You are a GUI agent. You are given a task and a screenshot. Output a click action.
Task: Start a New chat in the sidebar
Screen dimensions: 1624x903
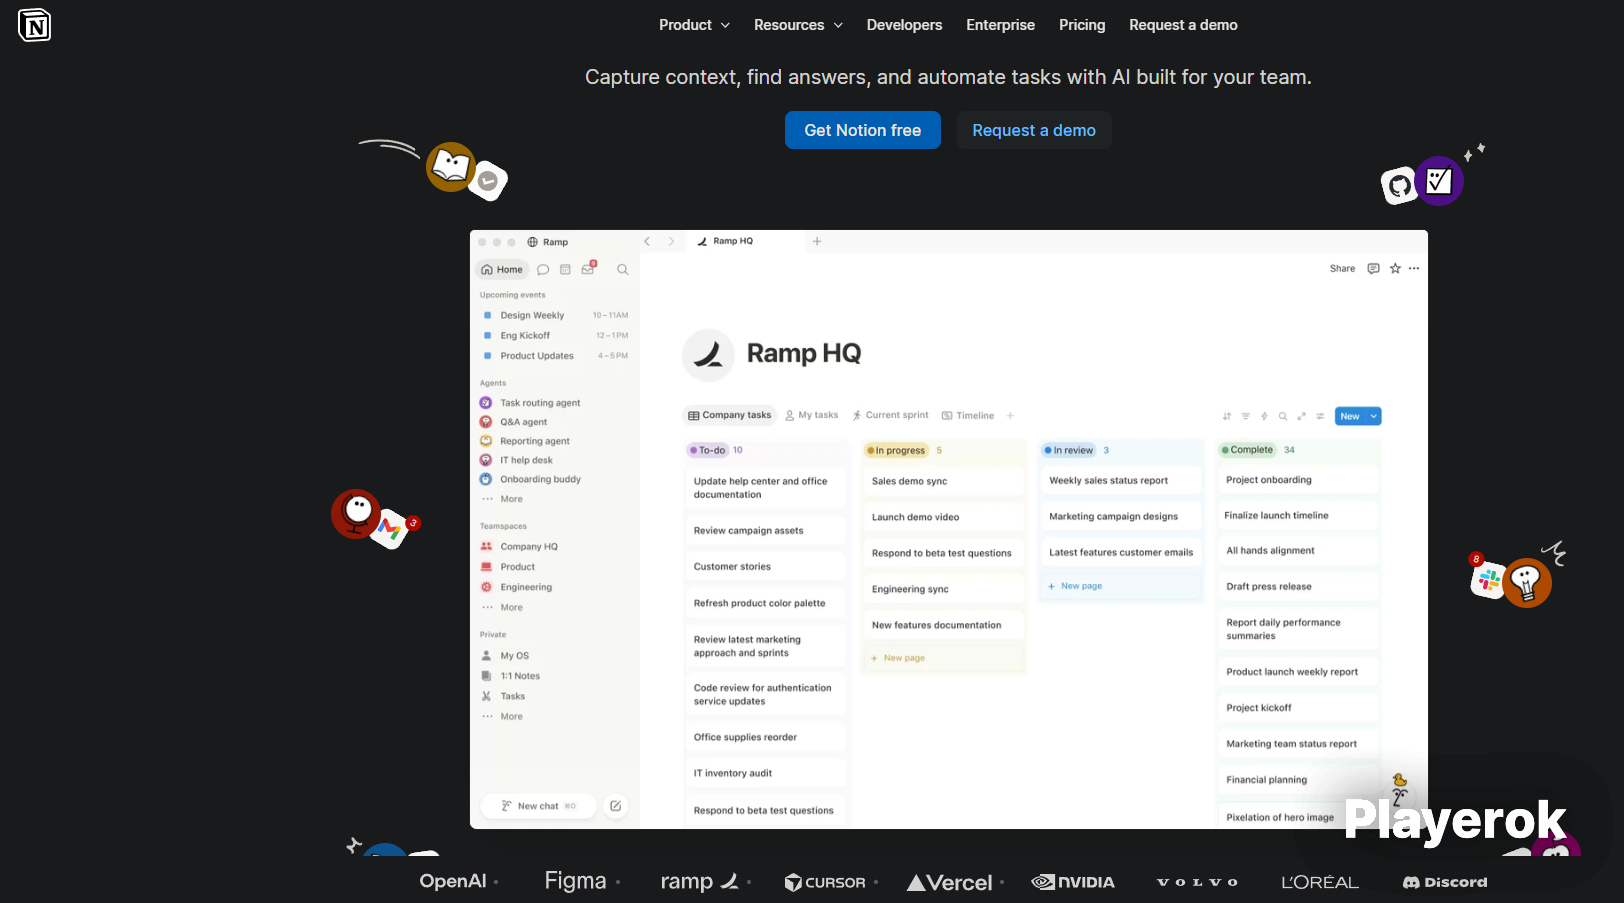[x=538, y=806]
